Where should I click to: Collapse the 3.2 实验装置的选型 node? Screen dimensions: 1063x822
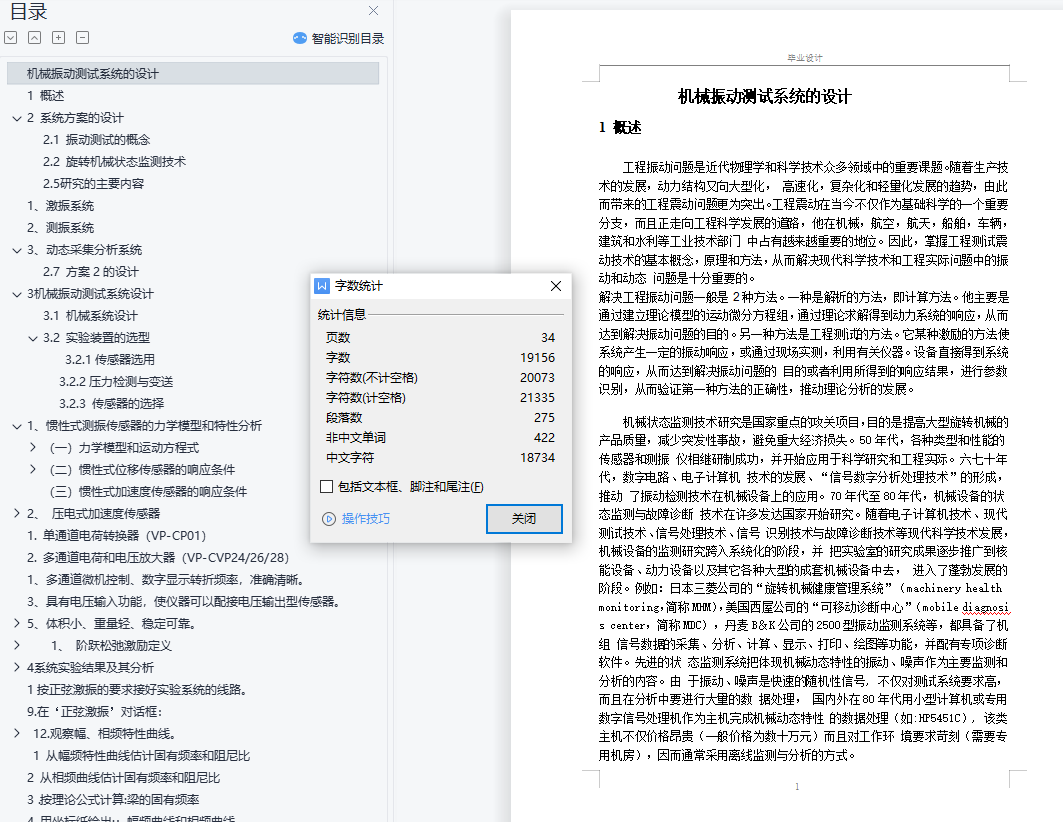33,337
